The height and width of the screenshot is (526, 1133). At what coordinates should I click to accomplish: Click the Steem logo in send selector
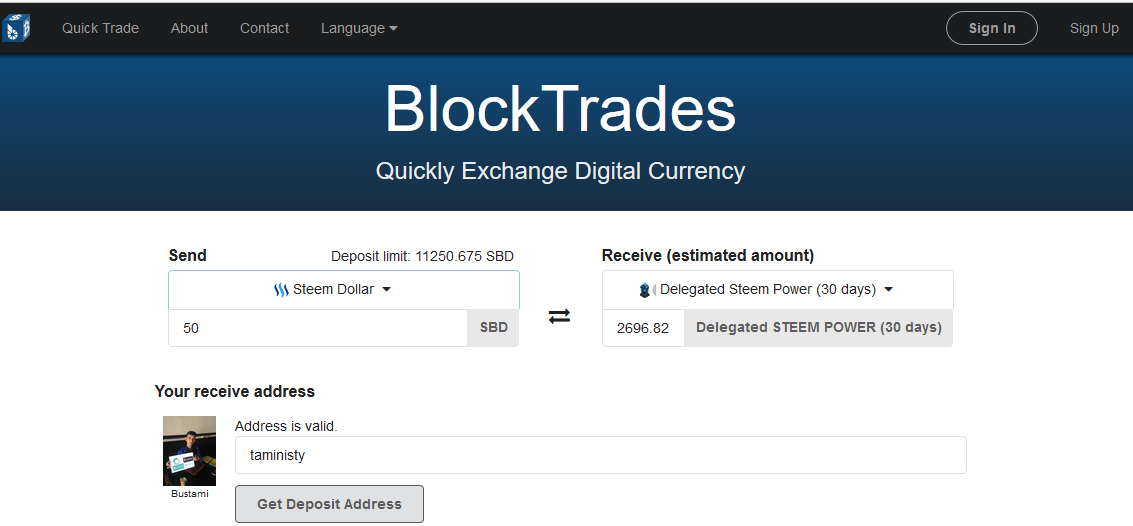point(281,290)
